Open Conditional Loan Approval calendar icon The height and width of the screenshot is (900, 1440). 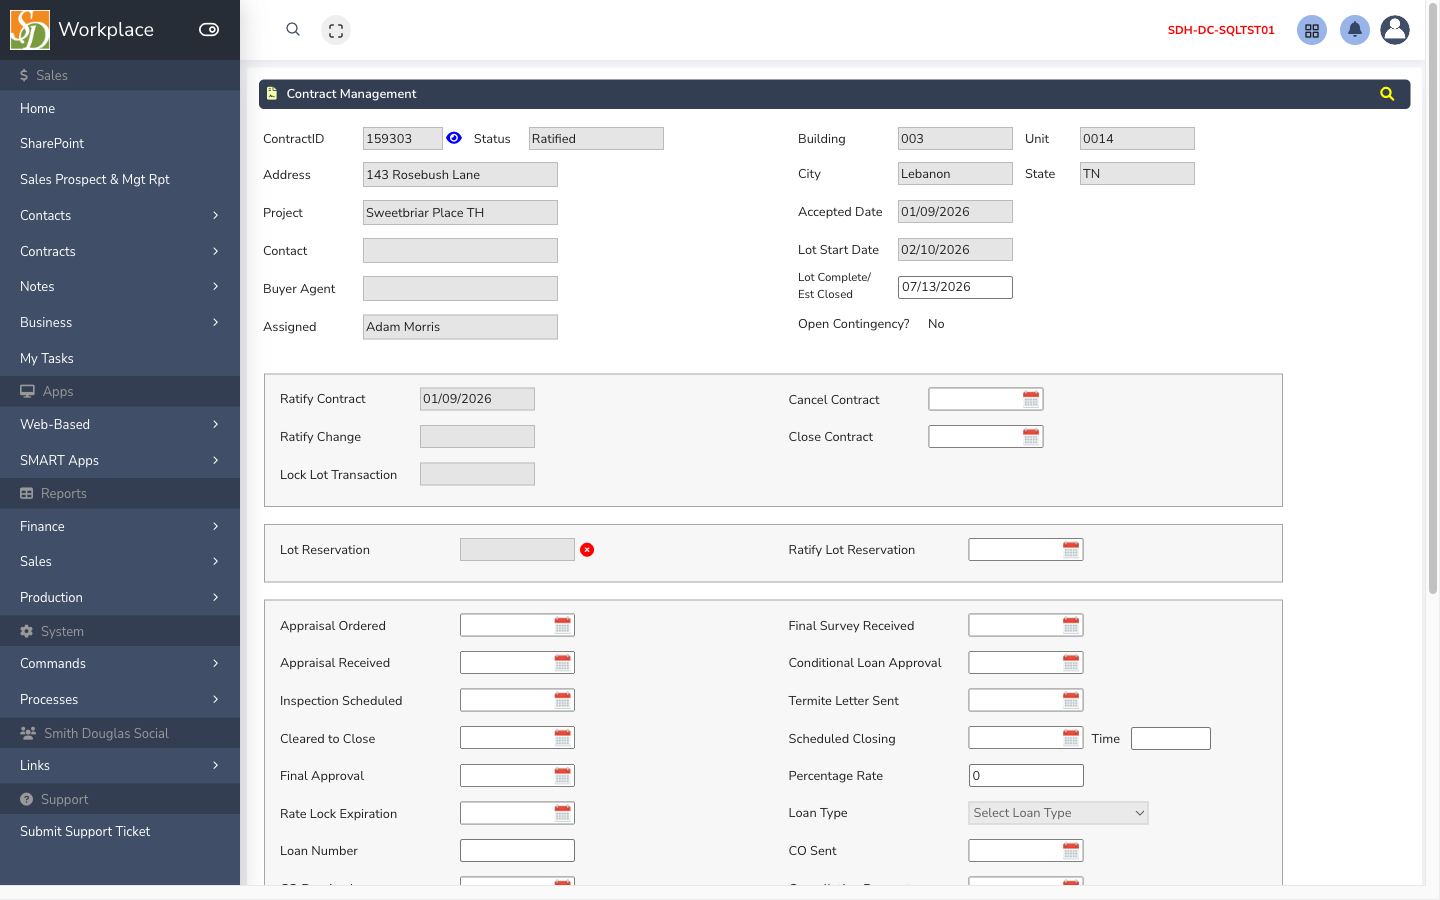click(x=1071, y=663)
